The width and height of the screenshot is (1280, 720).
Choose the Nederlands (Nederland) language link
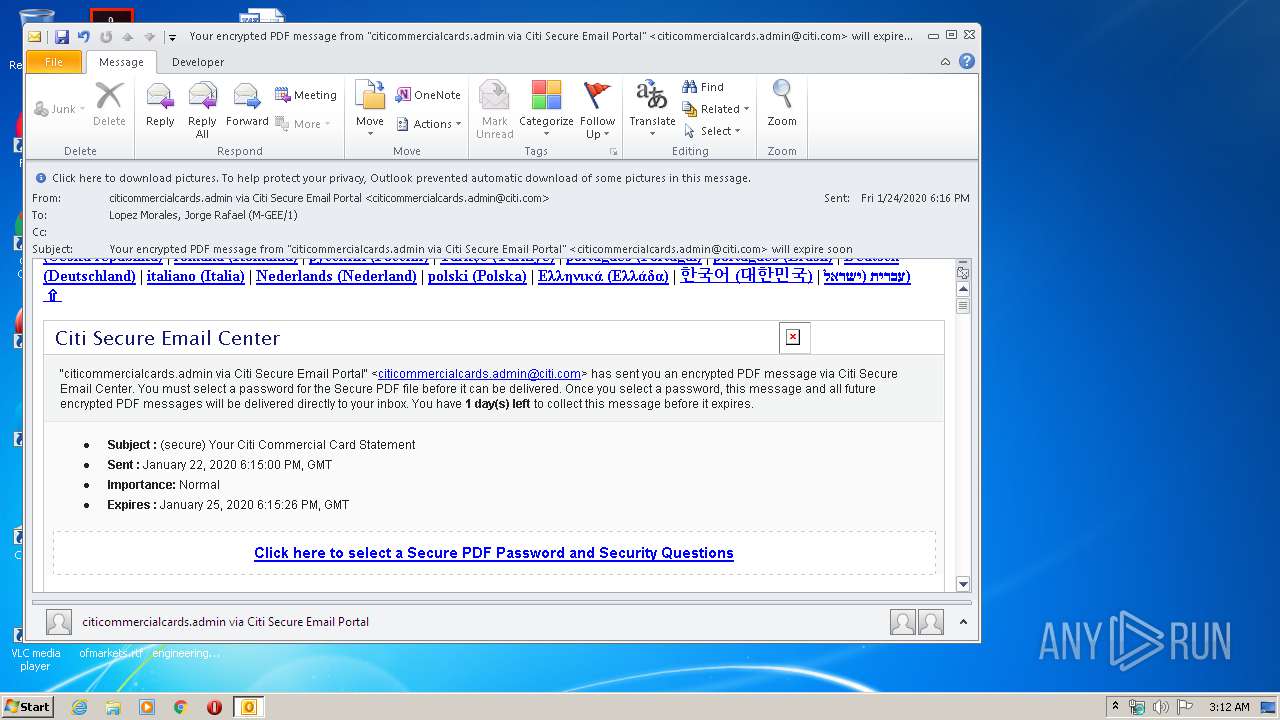point(336,276)
